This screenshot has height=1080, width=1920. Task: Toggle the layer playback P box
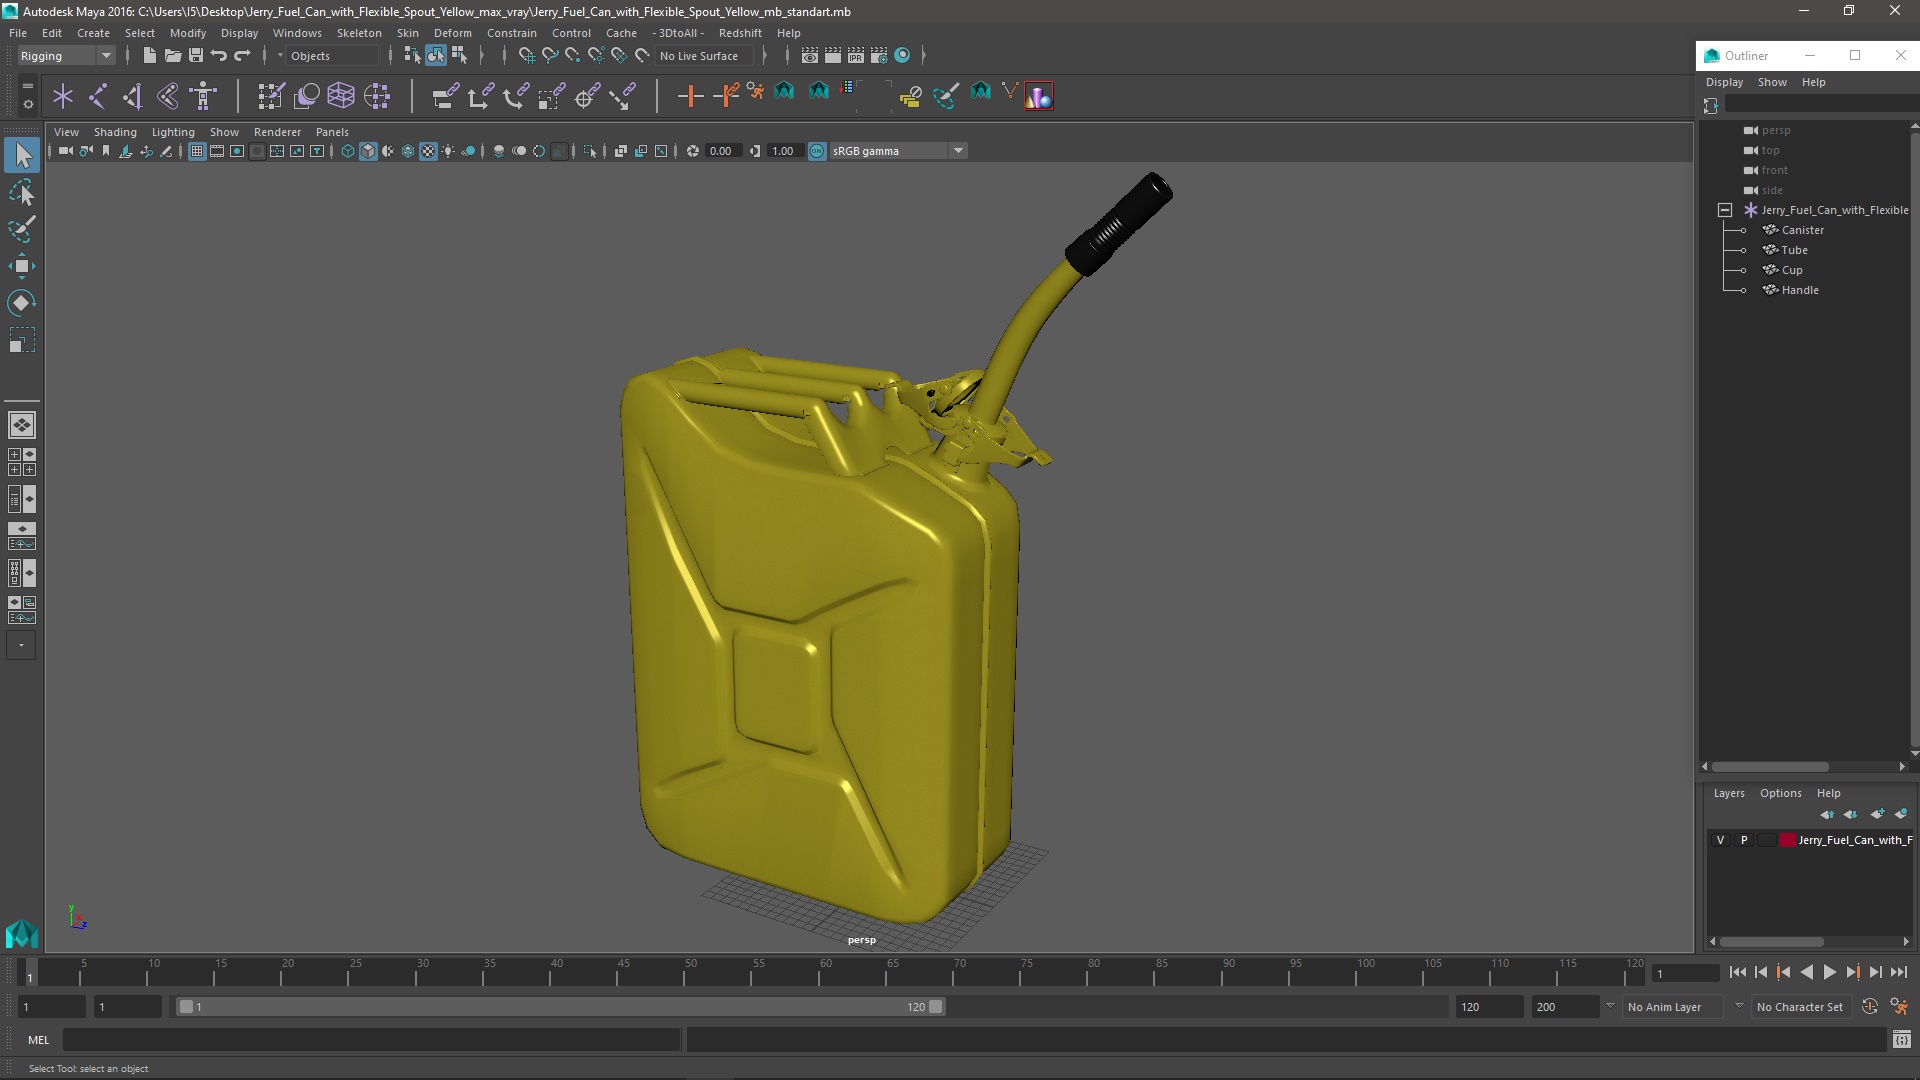[1744, 840]
